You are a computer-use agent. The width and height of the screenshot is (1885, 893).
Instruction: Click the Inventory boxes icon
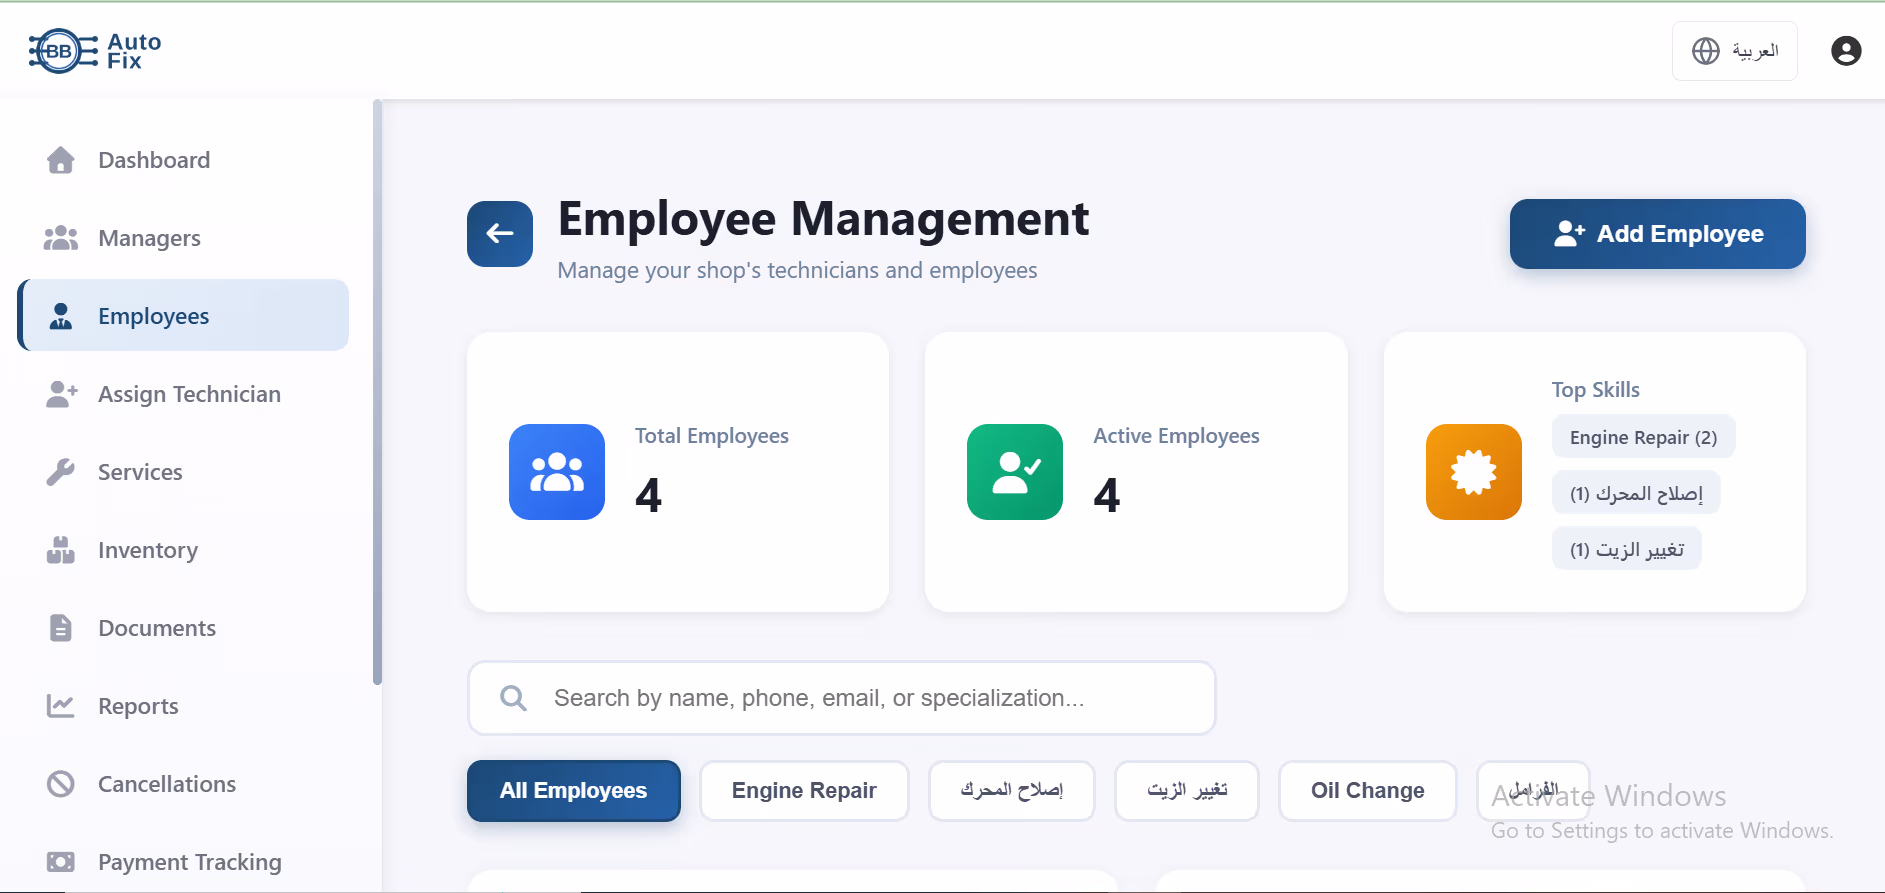click(x=61, y=550)
